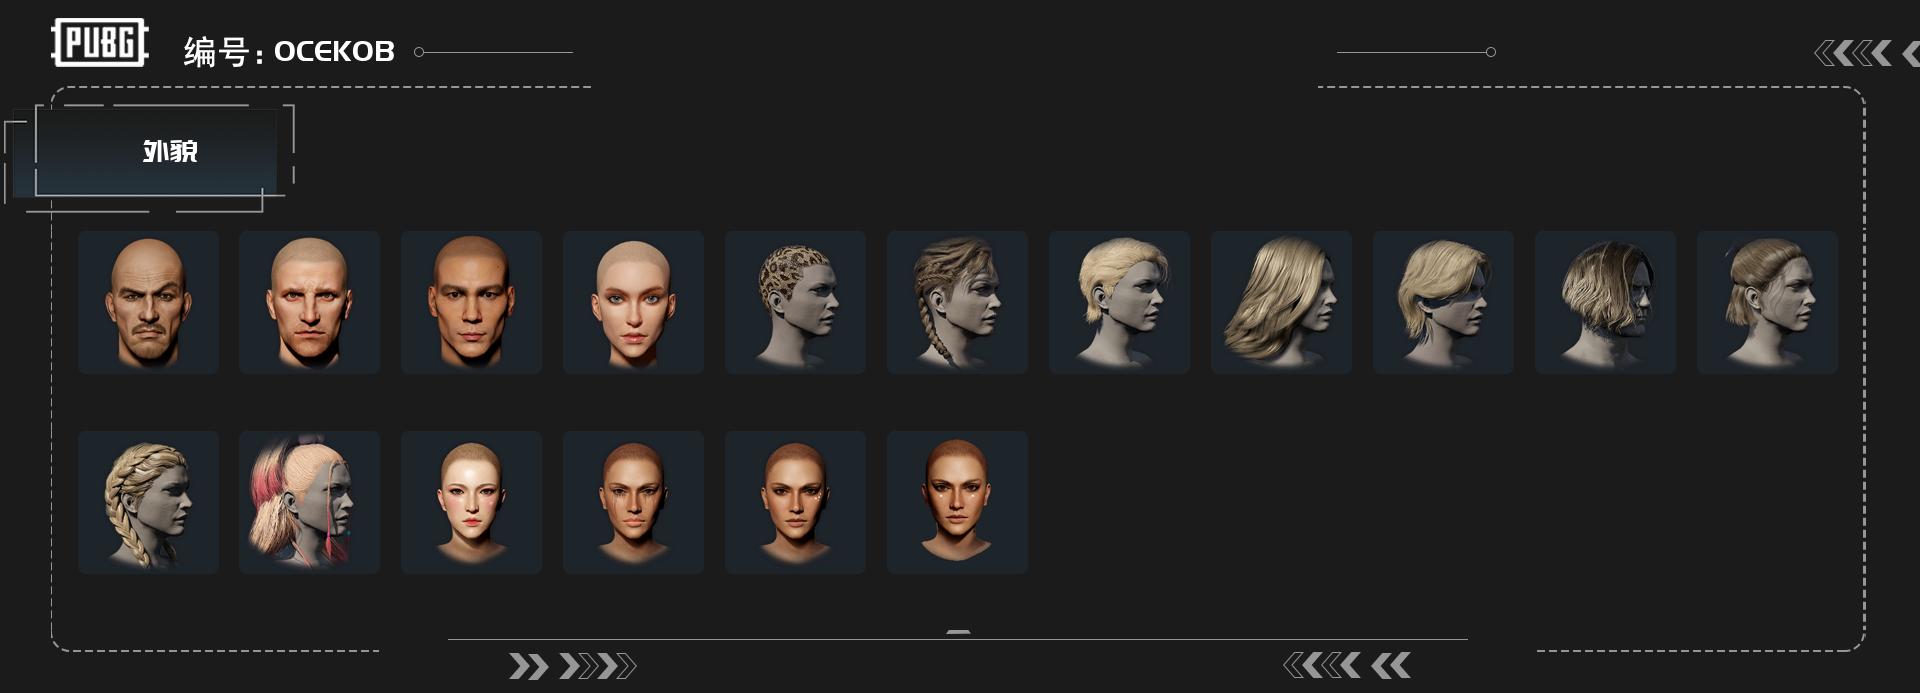The height and width of the screenshot is (693, 1920).
Task: Pick the long wavy blonde hairstyle
Action: point(1281,302)
